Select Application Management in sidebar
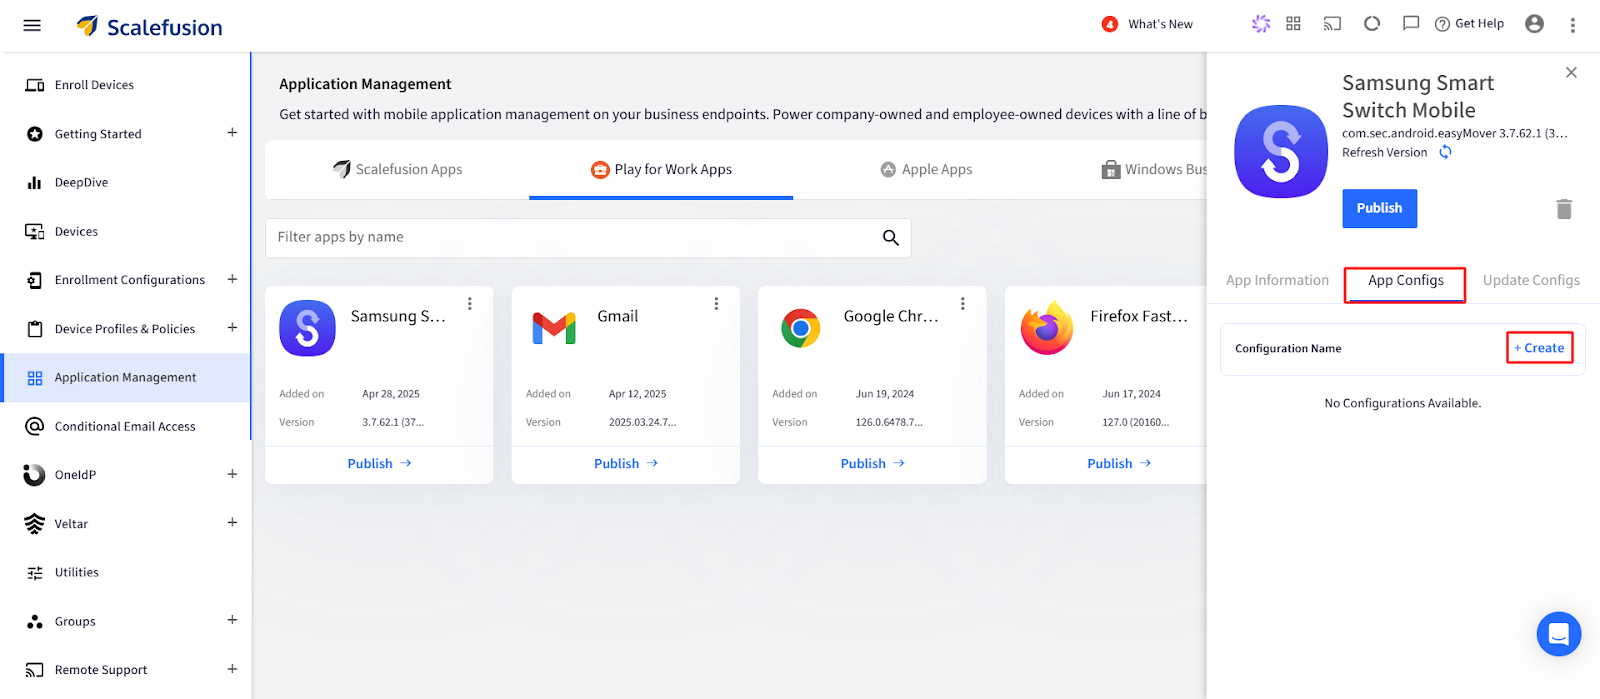Viewport: 1600px width, 699px height. coord(125,378)
